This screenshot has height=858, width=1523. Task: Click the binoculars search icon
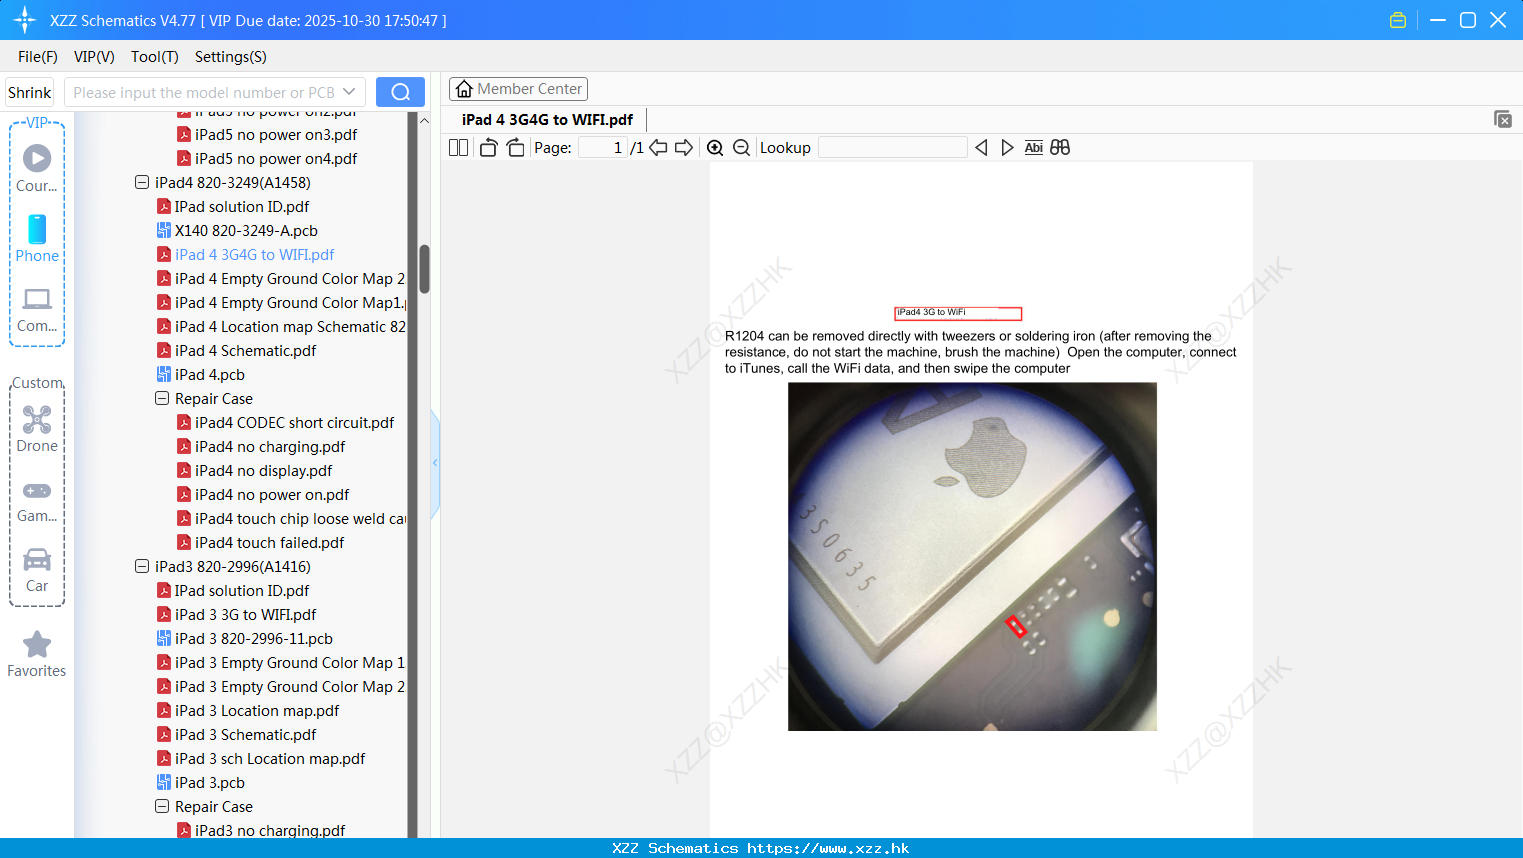click(1060, 148)
